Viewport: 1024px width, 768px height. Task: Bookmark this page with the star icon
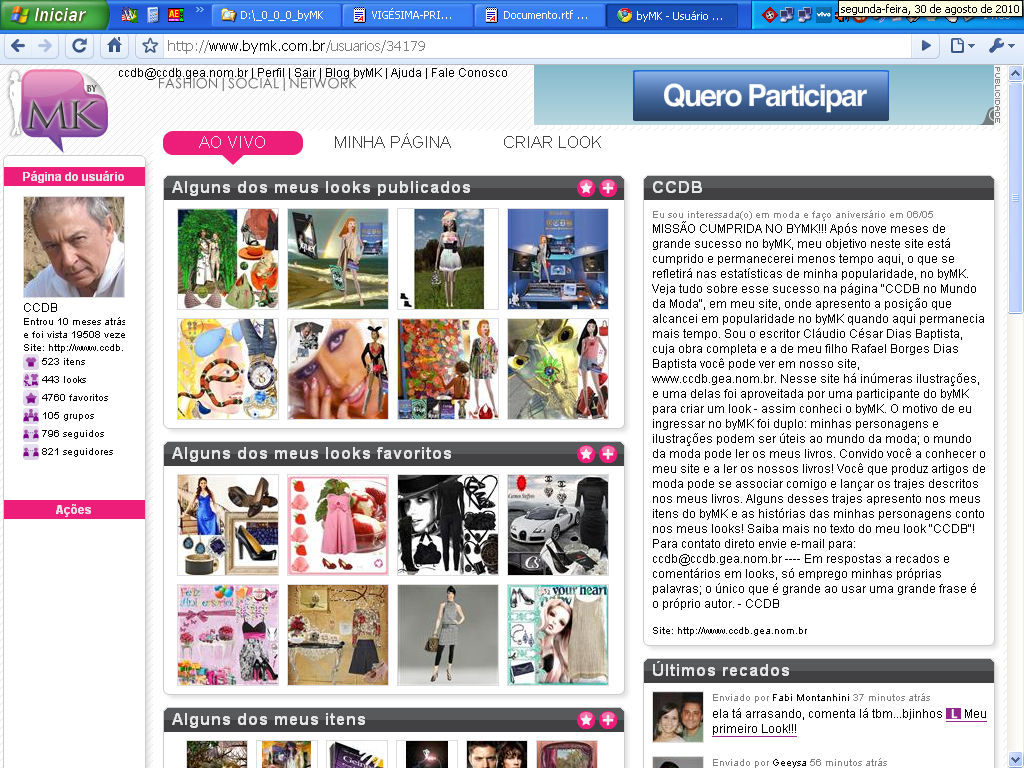(x=150, y=46)
